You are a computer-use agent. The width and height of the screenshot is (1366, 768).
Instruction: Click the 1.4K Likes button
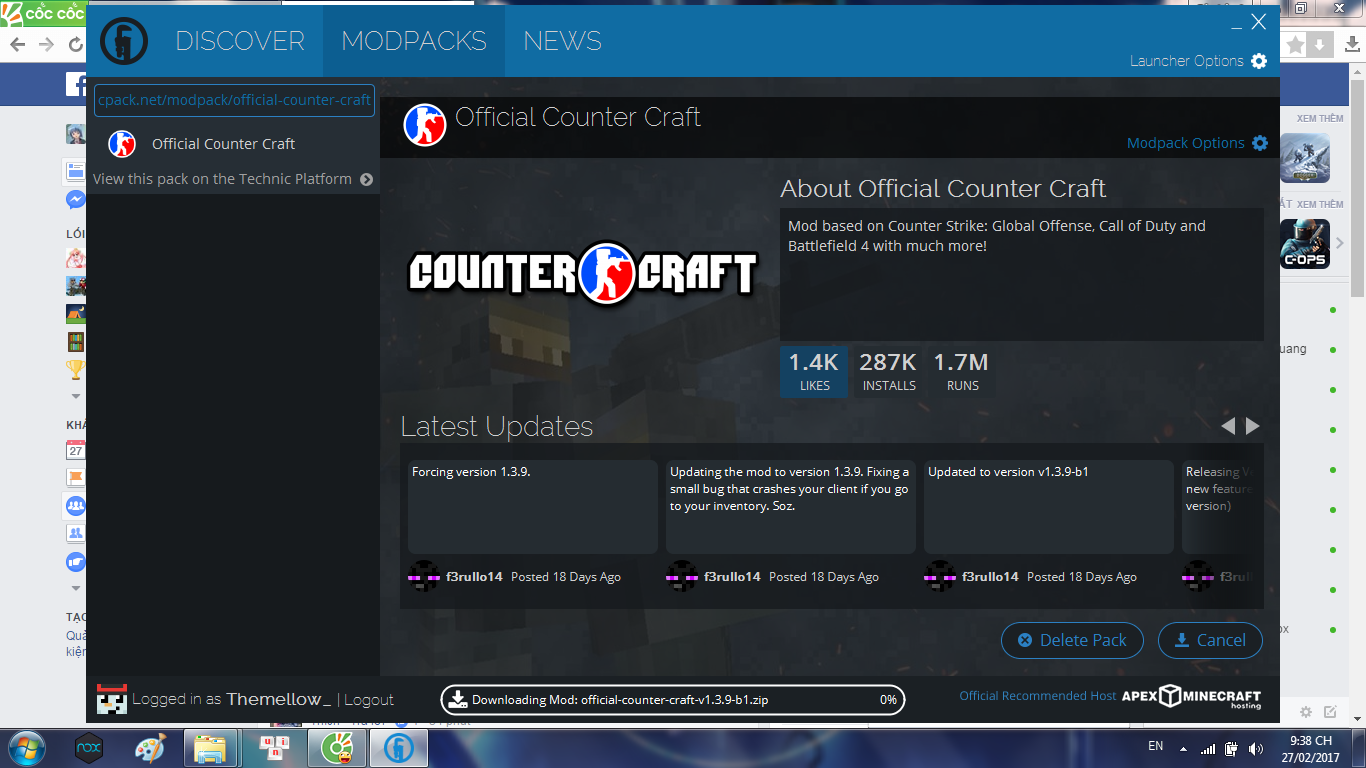pos(815,372)
